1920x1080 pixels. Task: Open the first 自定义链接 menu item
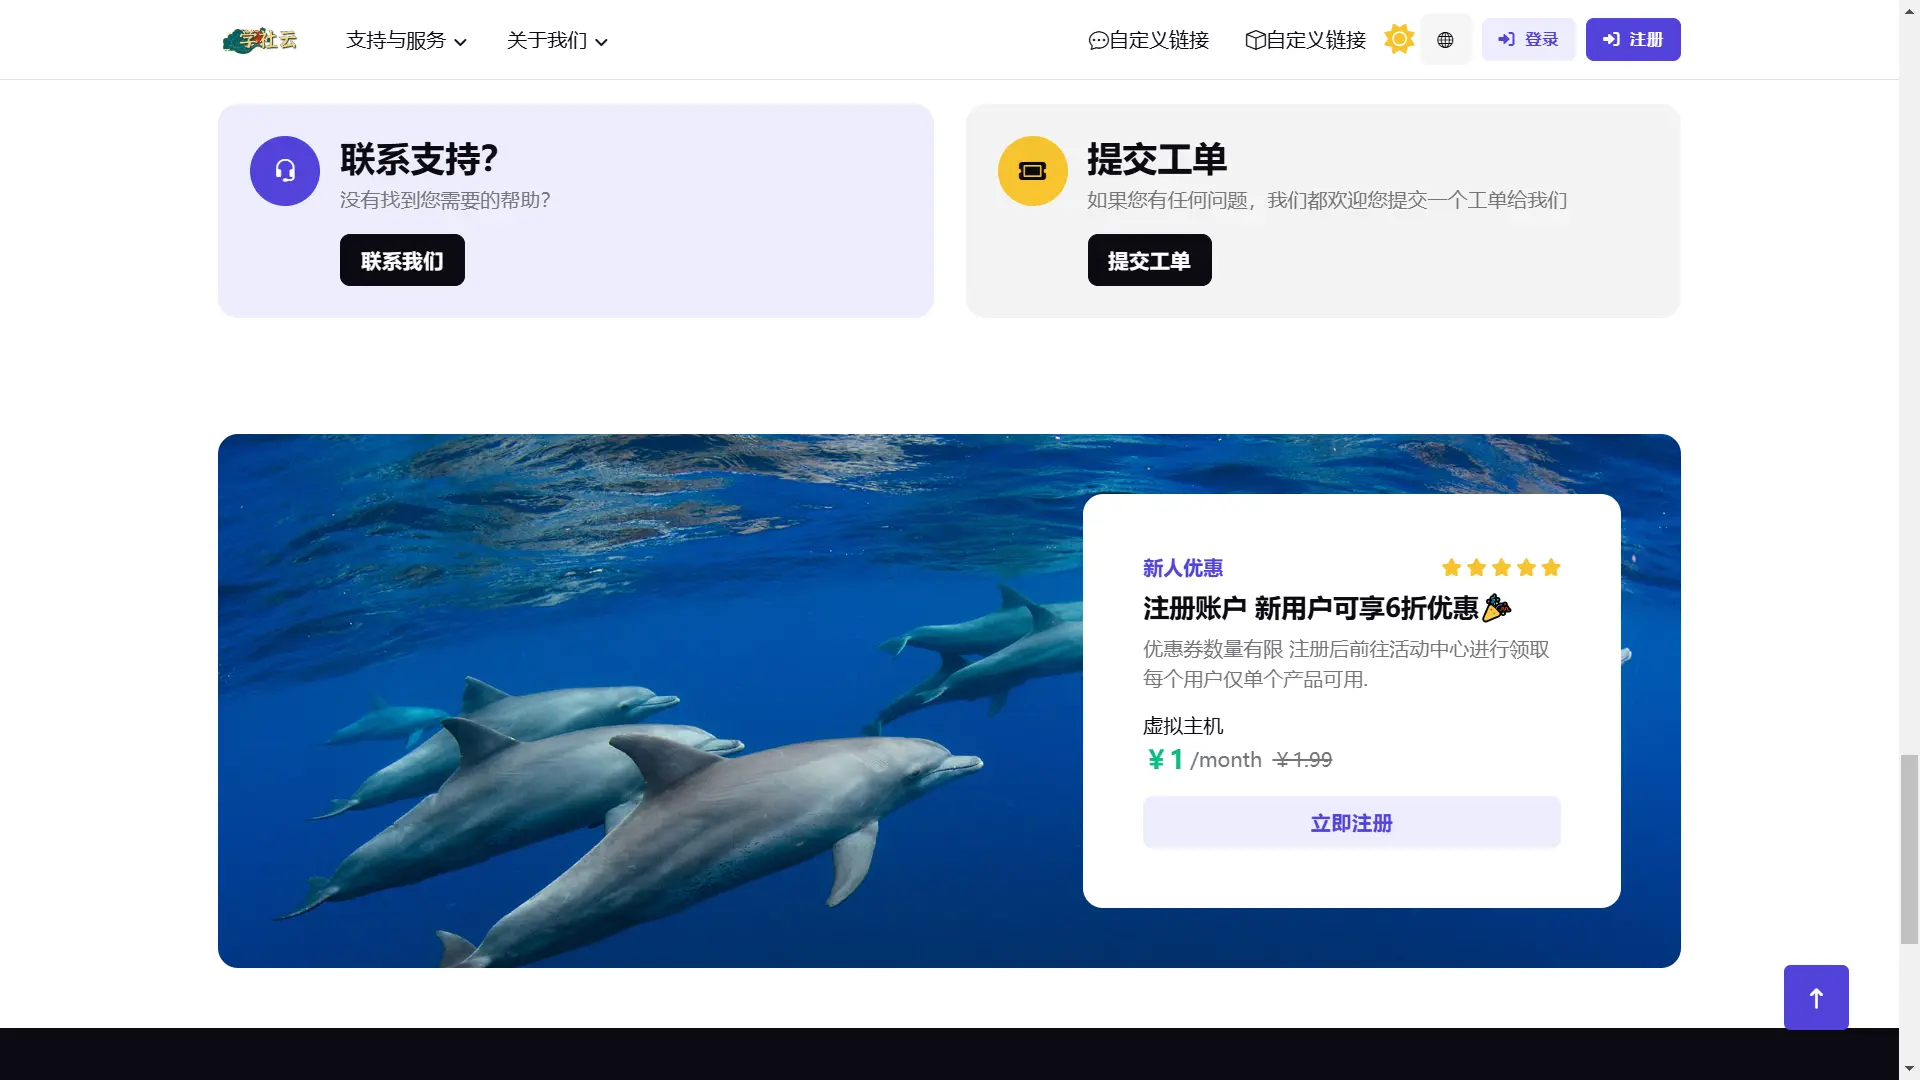pos(1147,40)
